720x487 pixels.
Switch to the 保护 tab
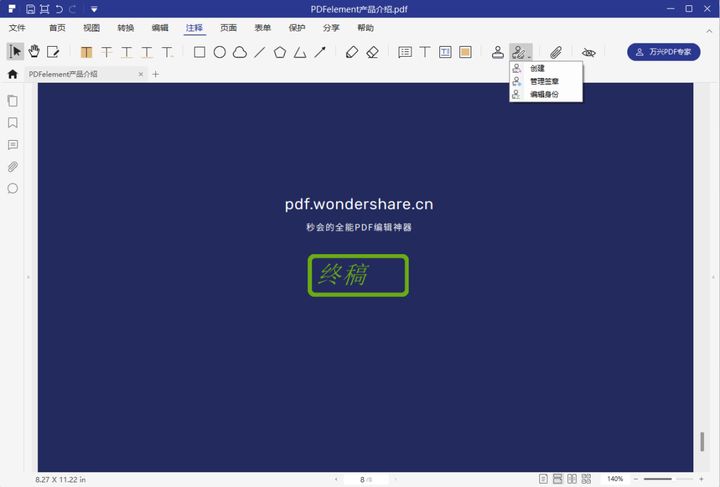click(297, 28)
